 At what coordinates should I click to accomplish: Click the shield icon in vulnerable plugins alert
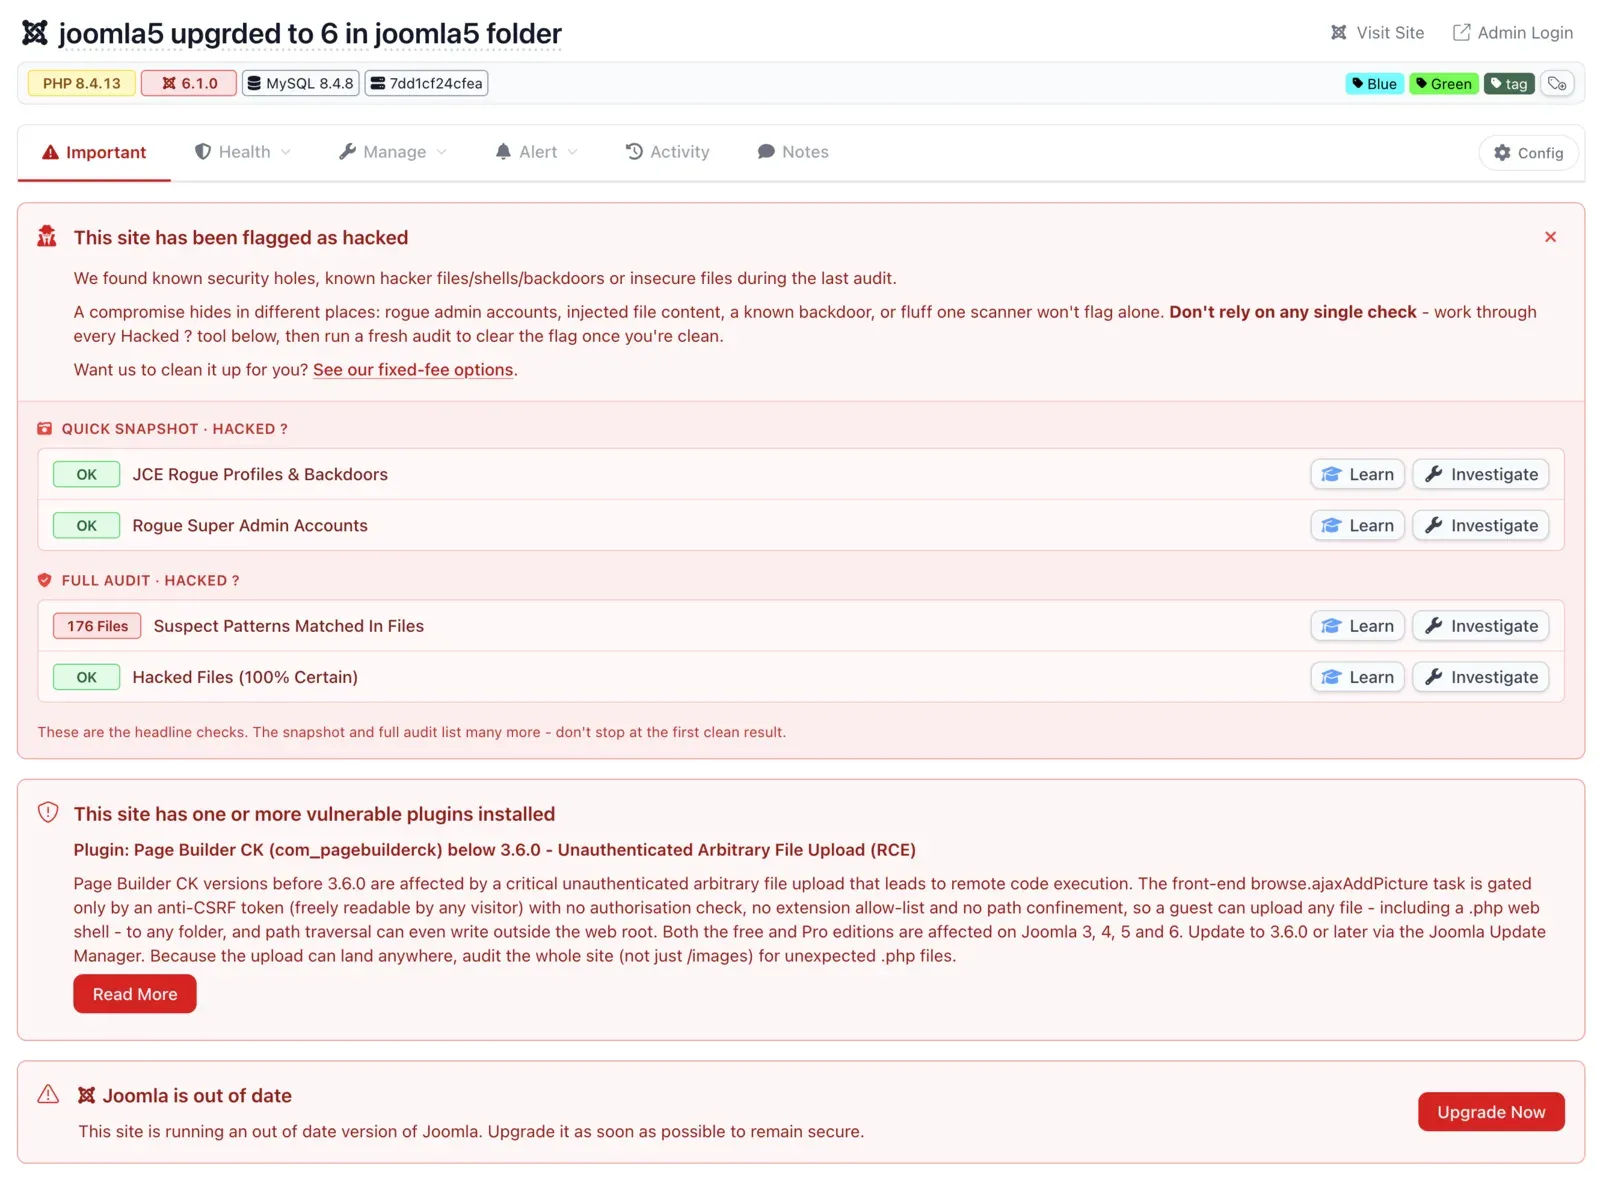tap(48, 812)
